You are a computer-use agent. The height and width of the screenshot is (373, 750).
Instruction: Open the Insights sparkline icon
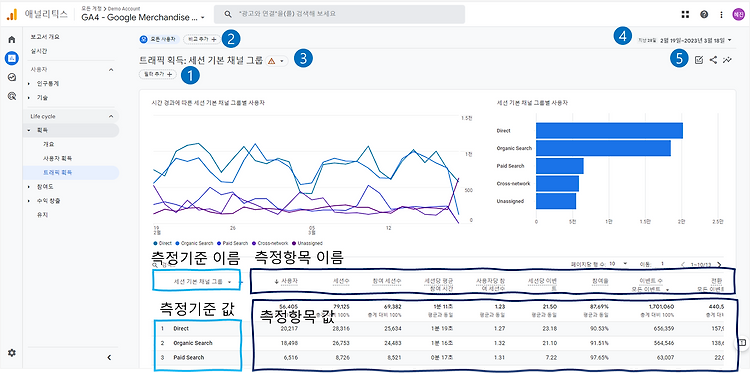[728, 60]
